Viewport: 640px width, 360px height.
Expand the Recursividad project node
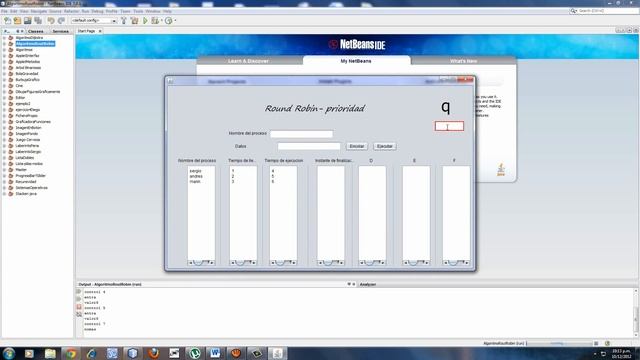pyautogui.click(x=4, y=182)
